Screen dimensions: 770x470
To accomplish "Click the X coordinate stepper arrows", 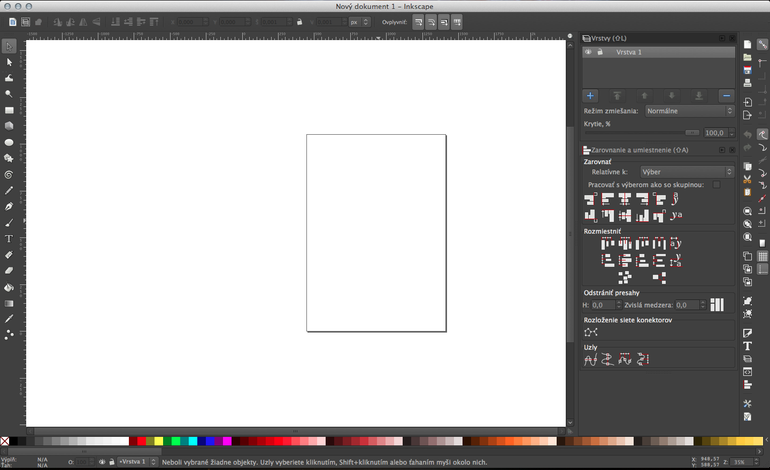I will [206, 22].
